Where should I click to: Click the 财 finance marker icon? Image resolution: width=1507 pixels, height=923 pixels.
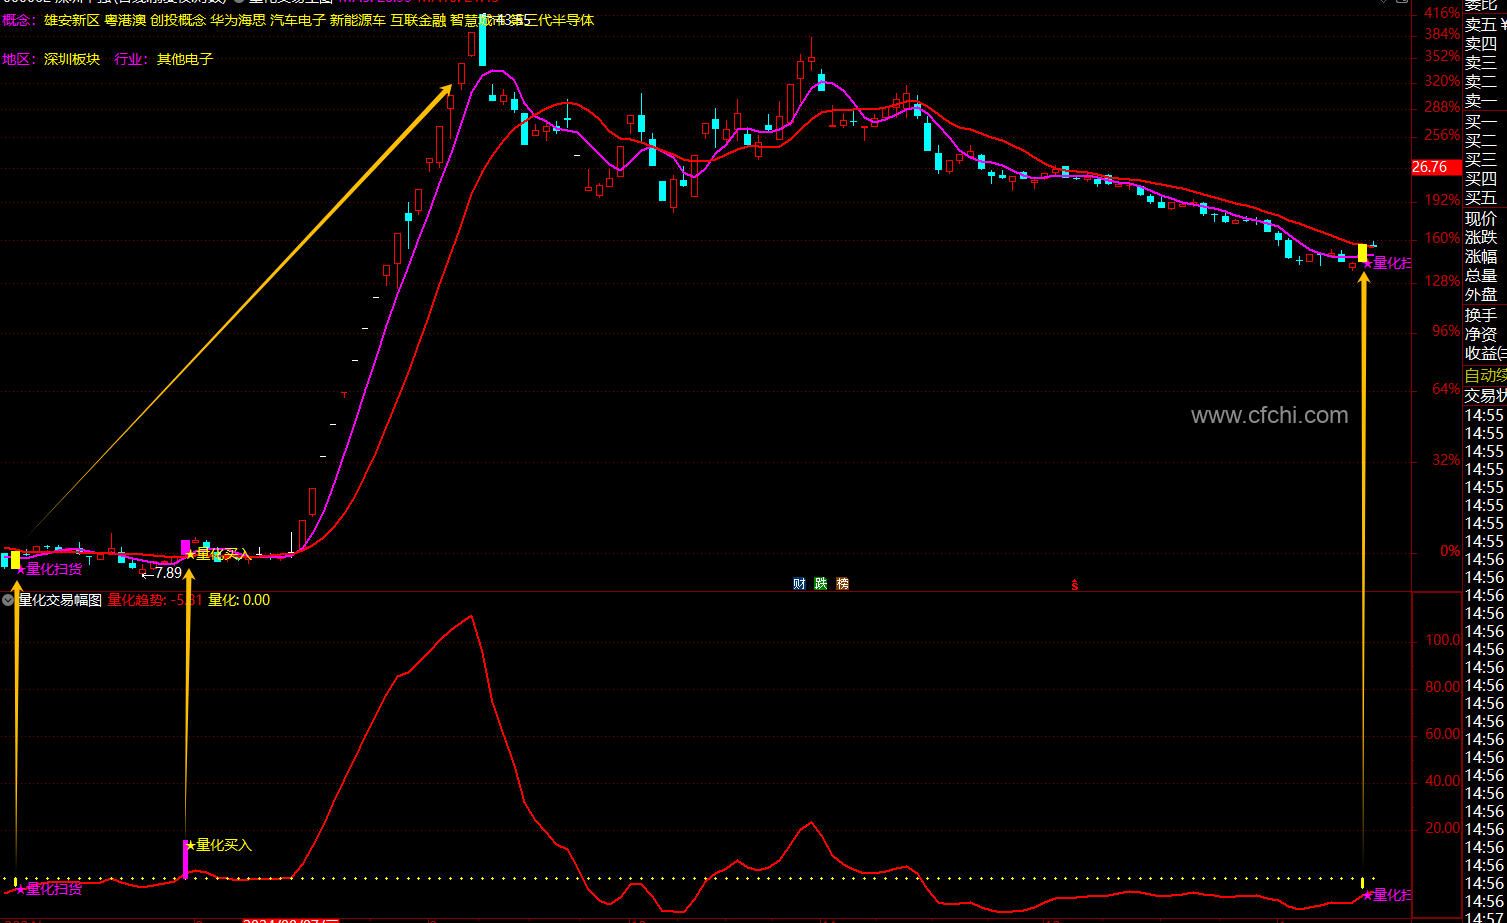click(x=799, y=584)
